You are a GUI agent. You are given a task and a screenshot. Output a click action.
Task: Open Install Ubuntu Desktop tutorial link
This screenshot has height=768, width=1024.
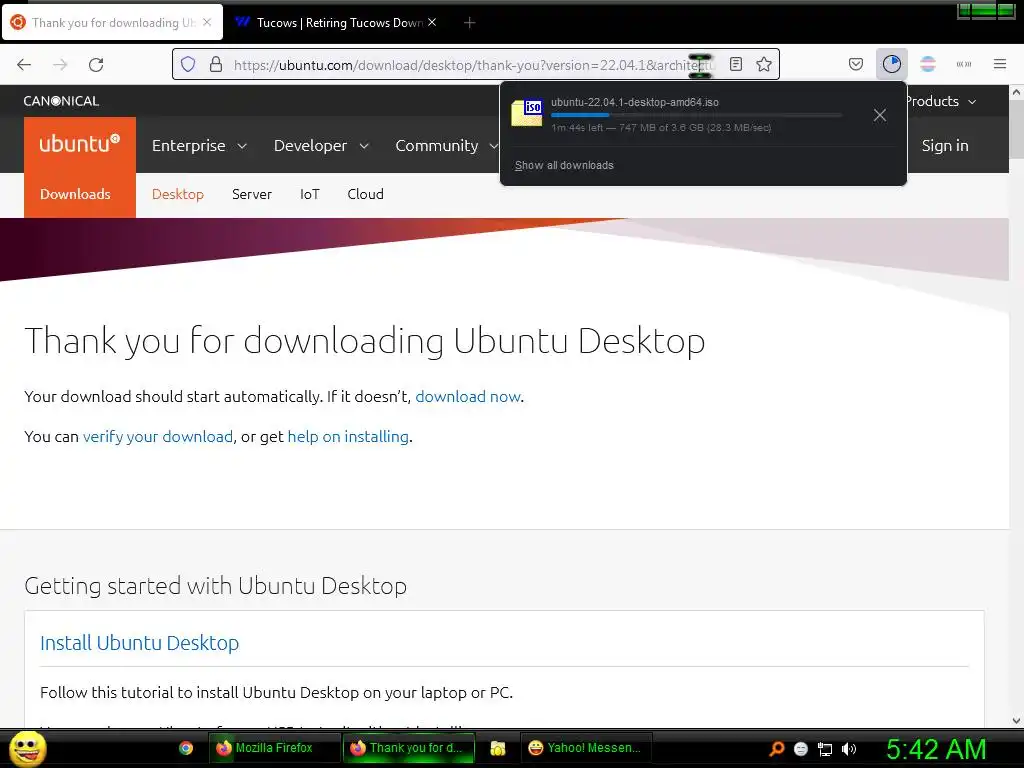[x=140, y=643]
